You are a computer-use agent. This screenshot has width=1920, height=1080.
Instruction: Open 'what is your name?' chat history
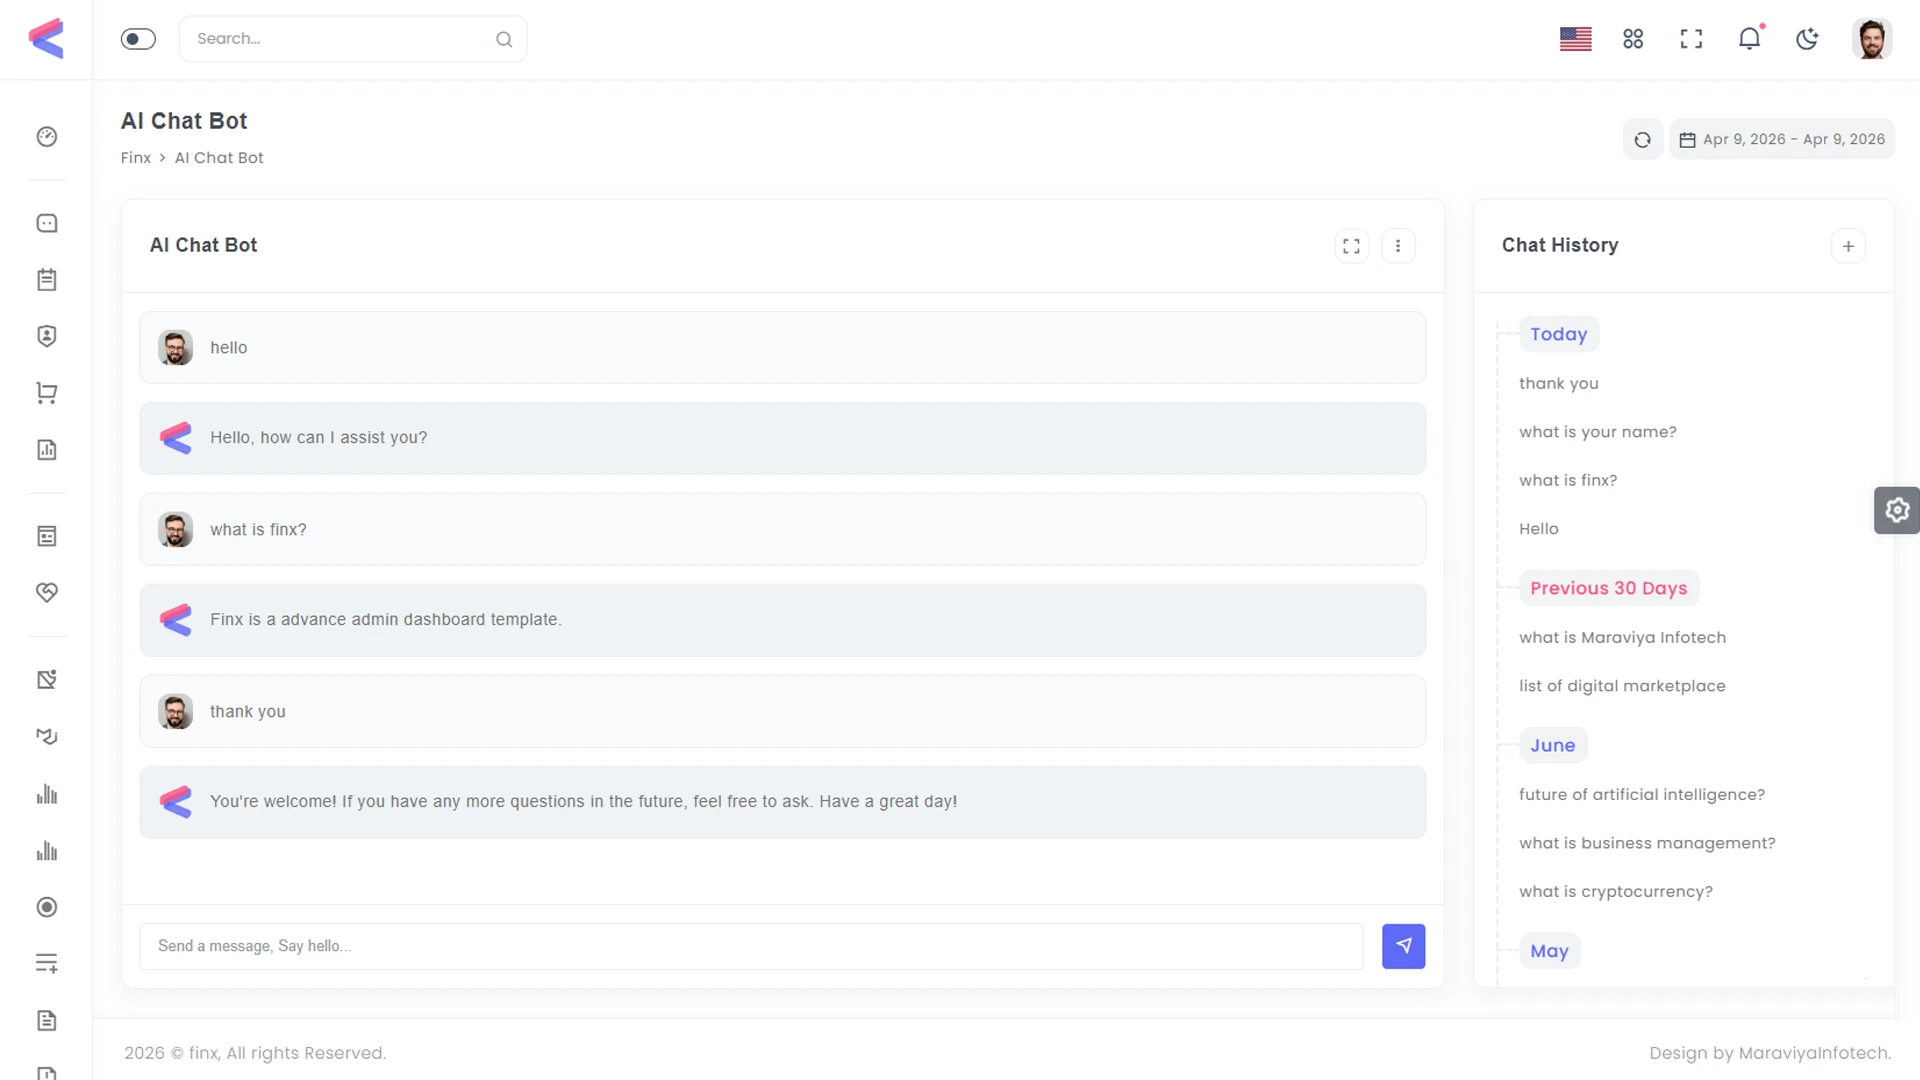pyautogui.click(x=1597, y=432)
